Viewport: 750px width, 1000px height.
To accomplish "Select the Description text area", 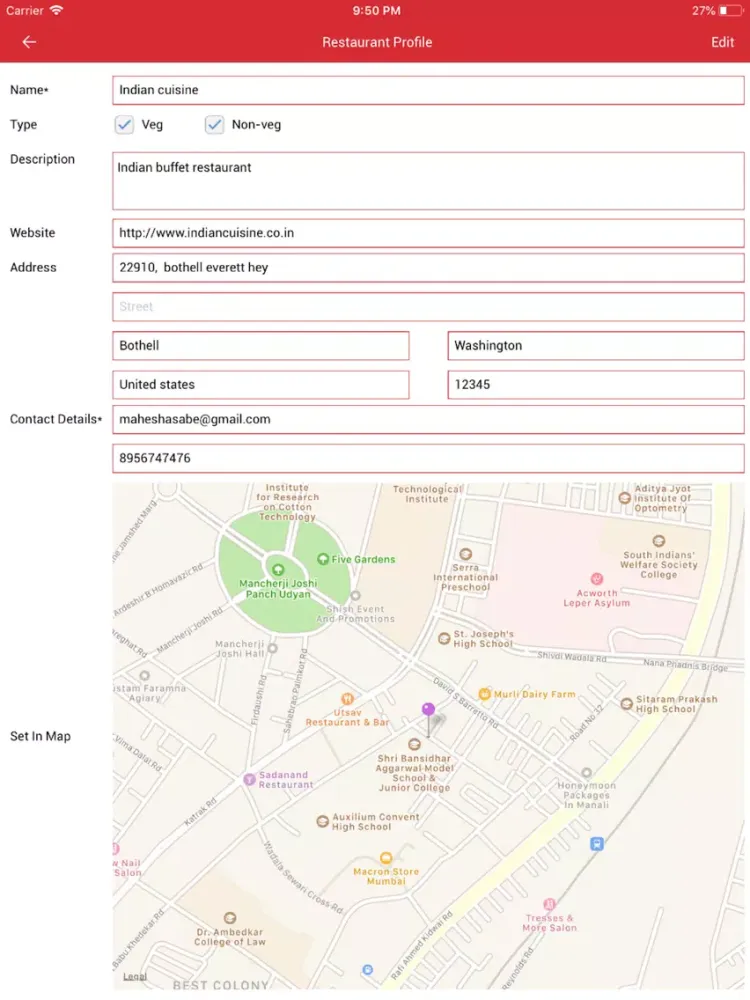I will pos(428,180).
